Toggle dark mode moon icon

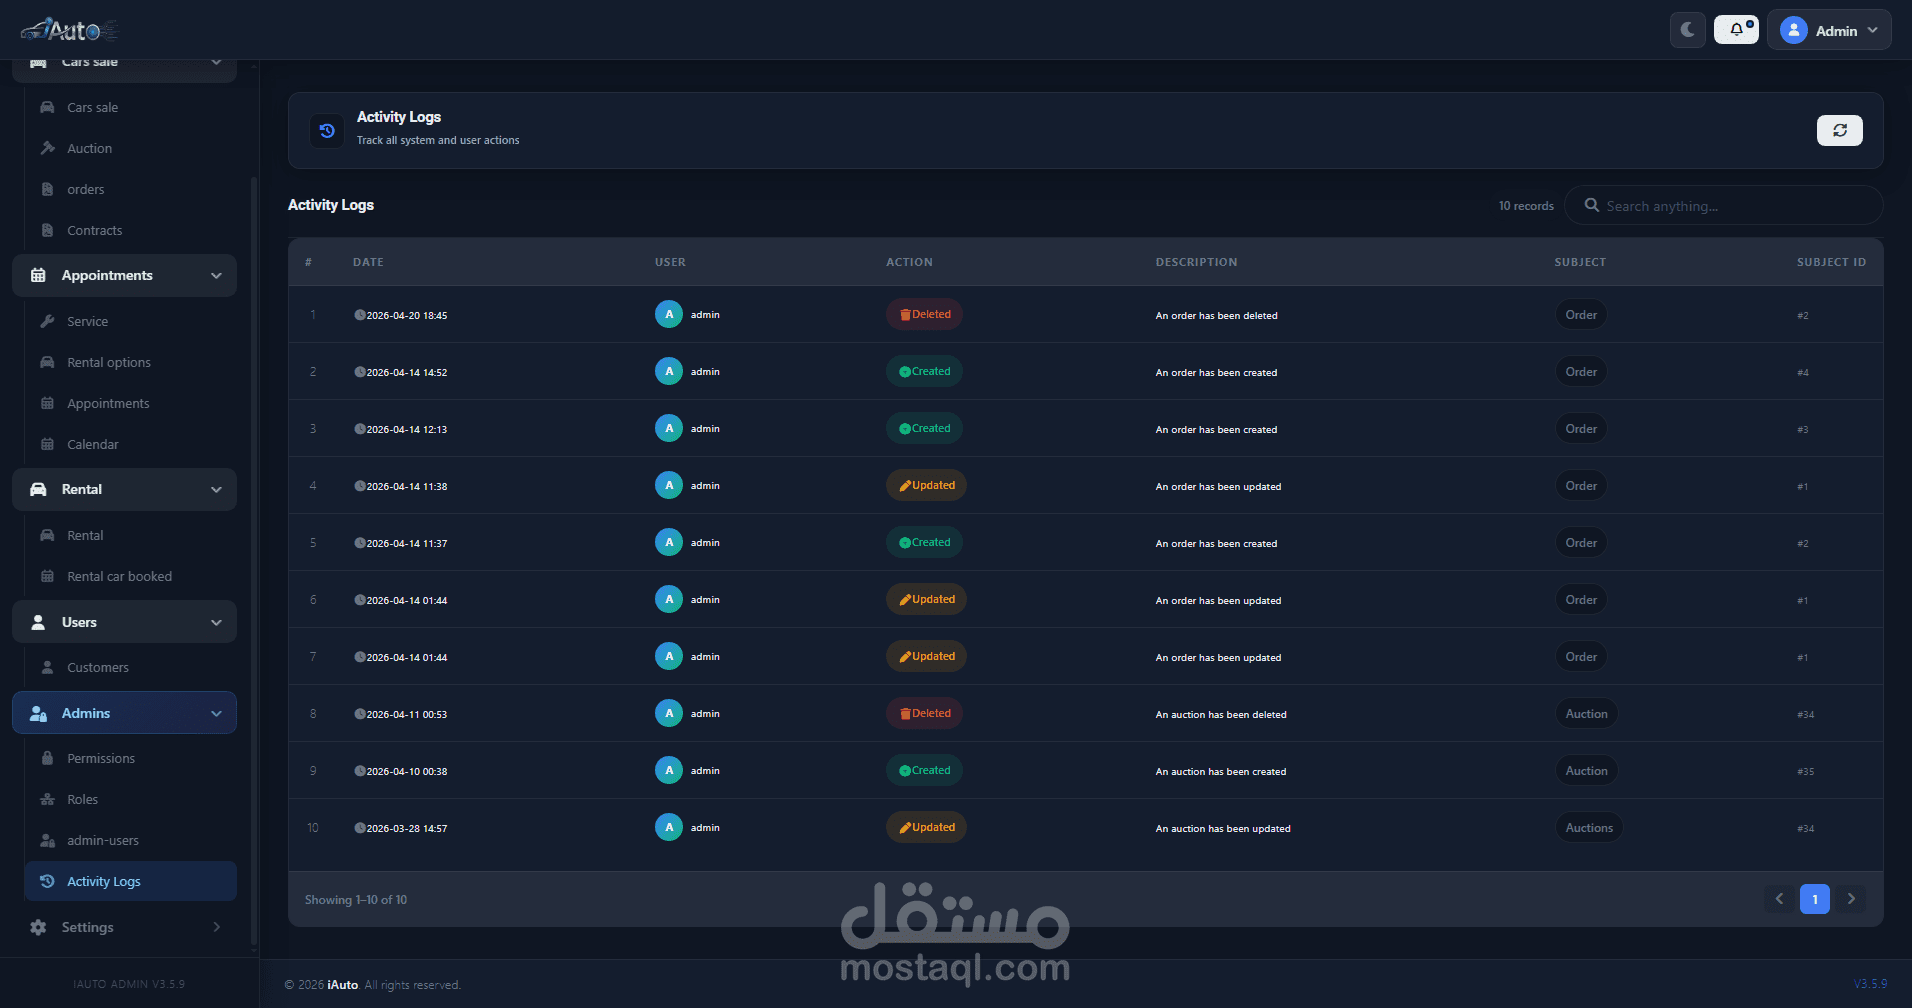tap(1687, 30)
